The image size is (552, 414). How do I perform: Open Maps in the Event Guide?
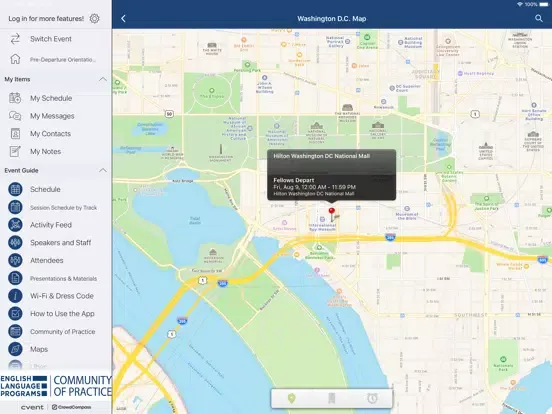[56, 349]
